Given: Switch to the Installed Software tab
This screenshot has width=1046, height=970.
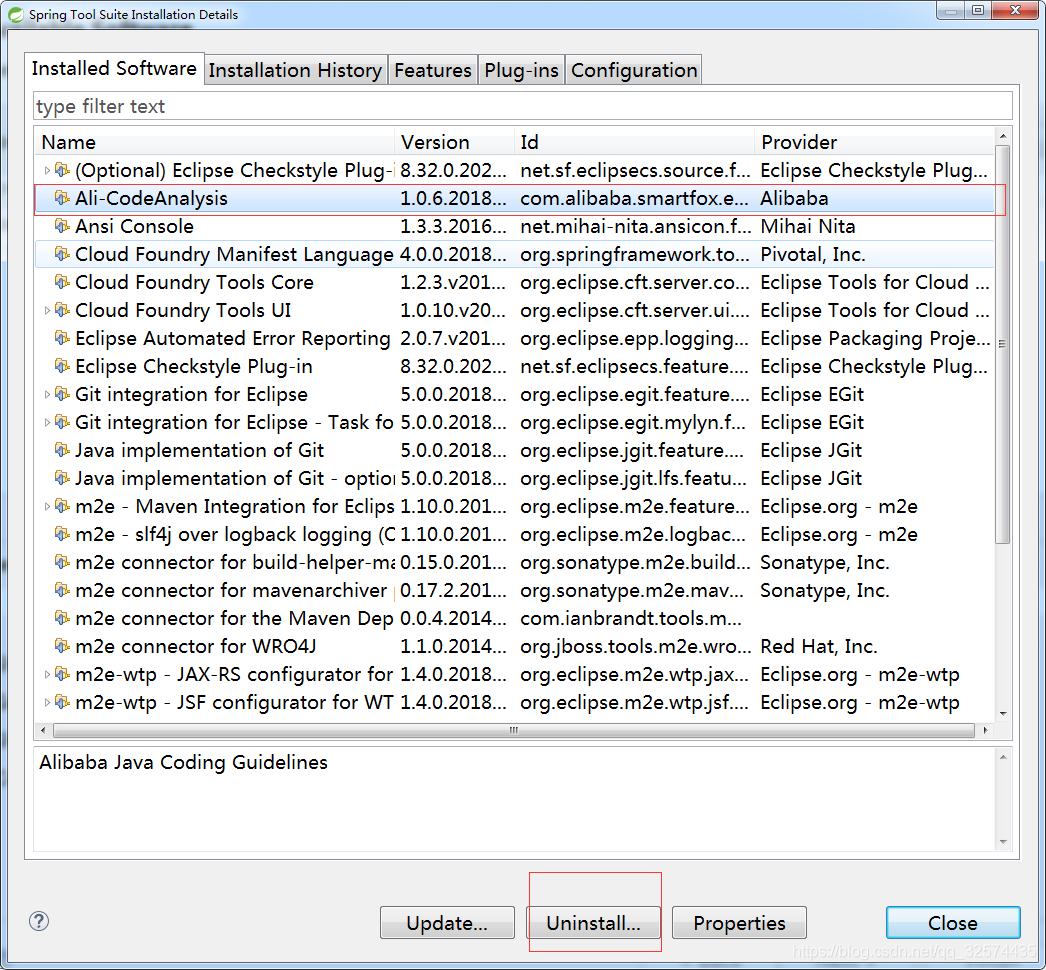Looking at the screenshot, I should (x=114, y=69).
